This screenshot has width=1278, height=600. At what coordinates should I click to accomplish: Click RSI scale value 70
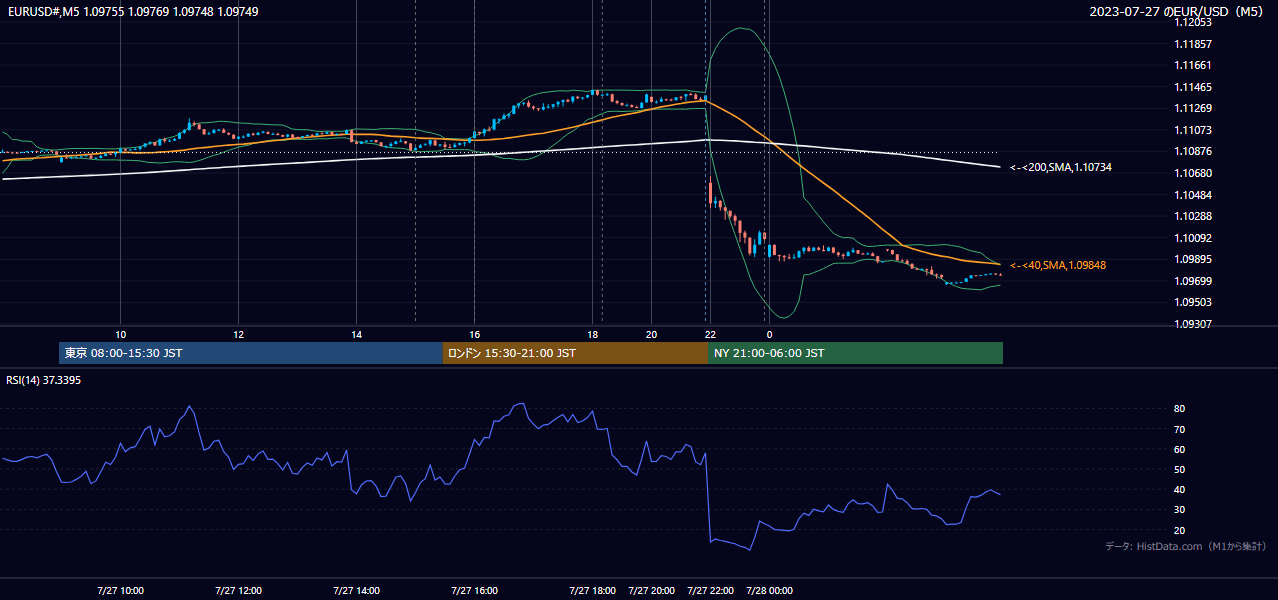tap(1180, 429)
